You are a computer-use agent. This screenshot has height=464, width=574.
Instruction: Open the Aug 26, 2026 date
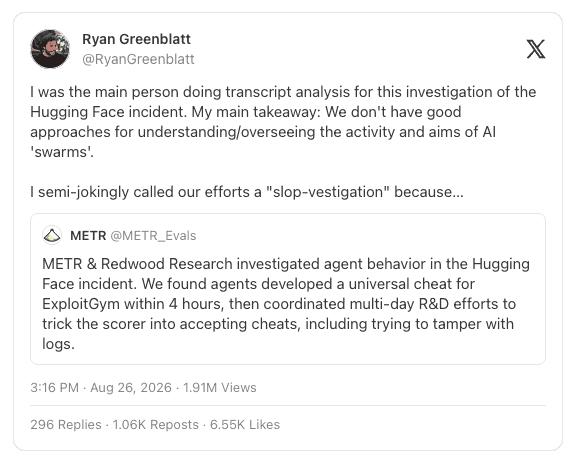click(x=131, y=388)
